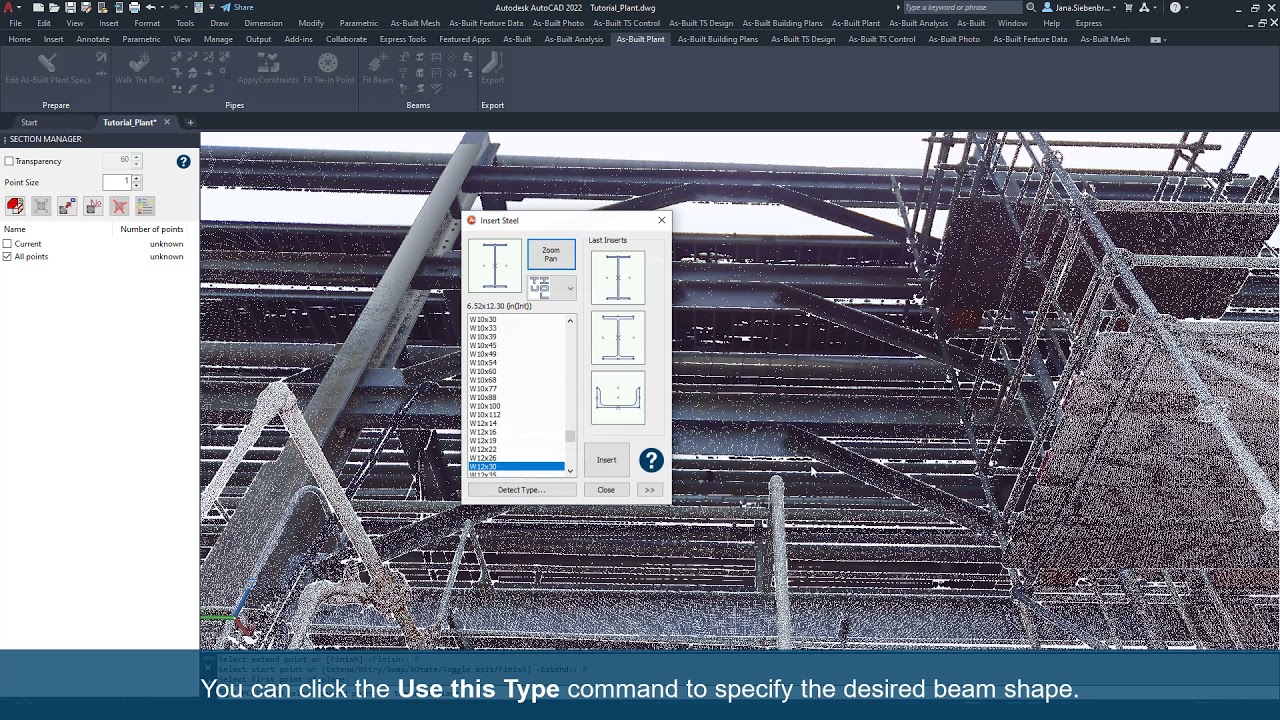Click the Point Size spinner arrows
The width and height of the screenshot is (1280, 720).
(137, 182)
